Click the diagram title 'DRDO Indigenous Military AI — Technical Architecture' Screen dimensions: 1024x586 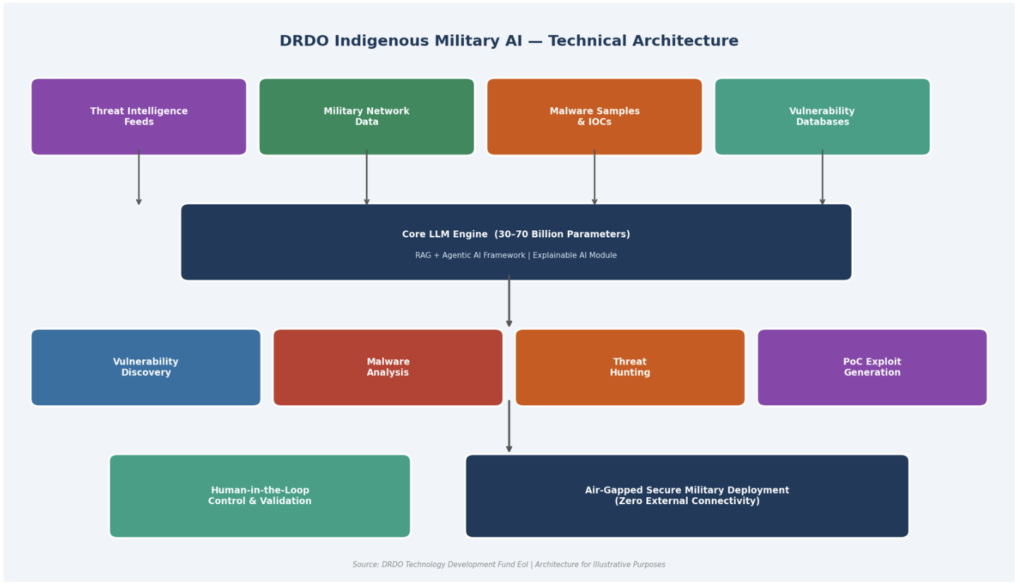(509, 41)
